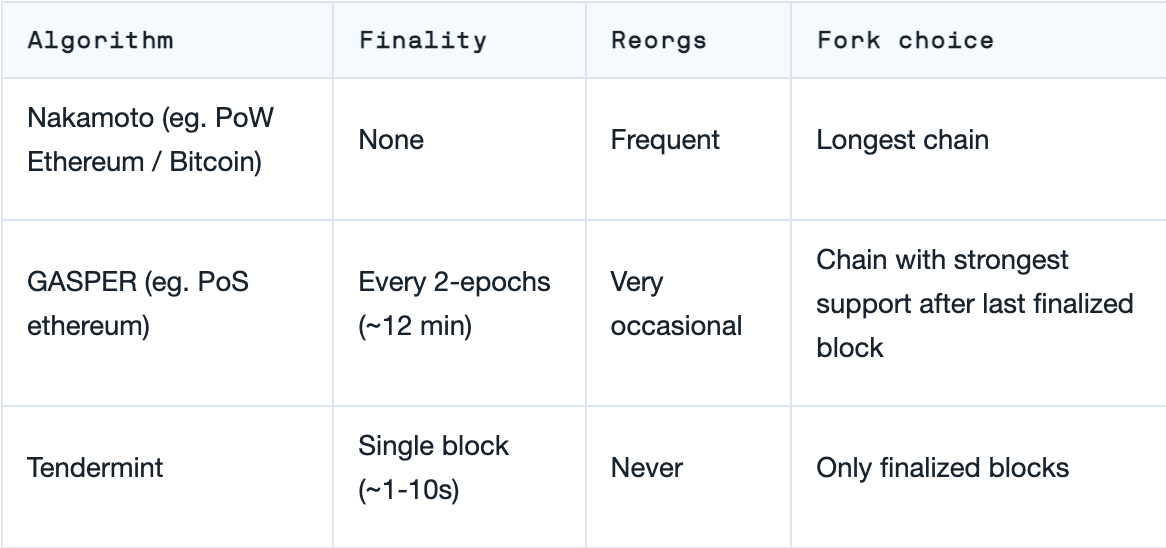Viewport: 1166px width, 548px height.
Task: Click the '(~1-10s)' text
Action: [408, 492]
